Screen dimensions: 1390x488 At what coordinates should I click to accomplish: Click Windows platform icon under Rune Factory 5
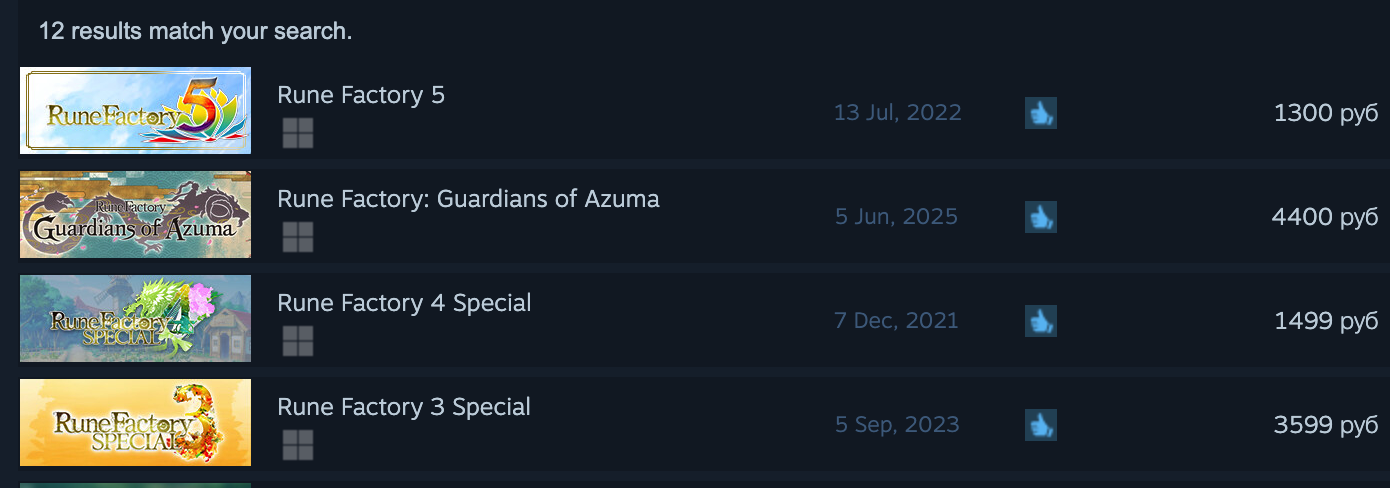click(298, 133)
